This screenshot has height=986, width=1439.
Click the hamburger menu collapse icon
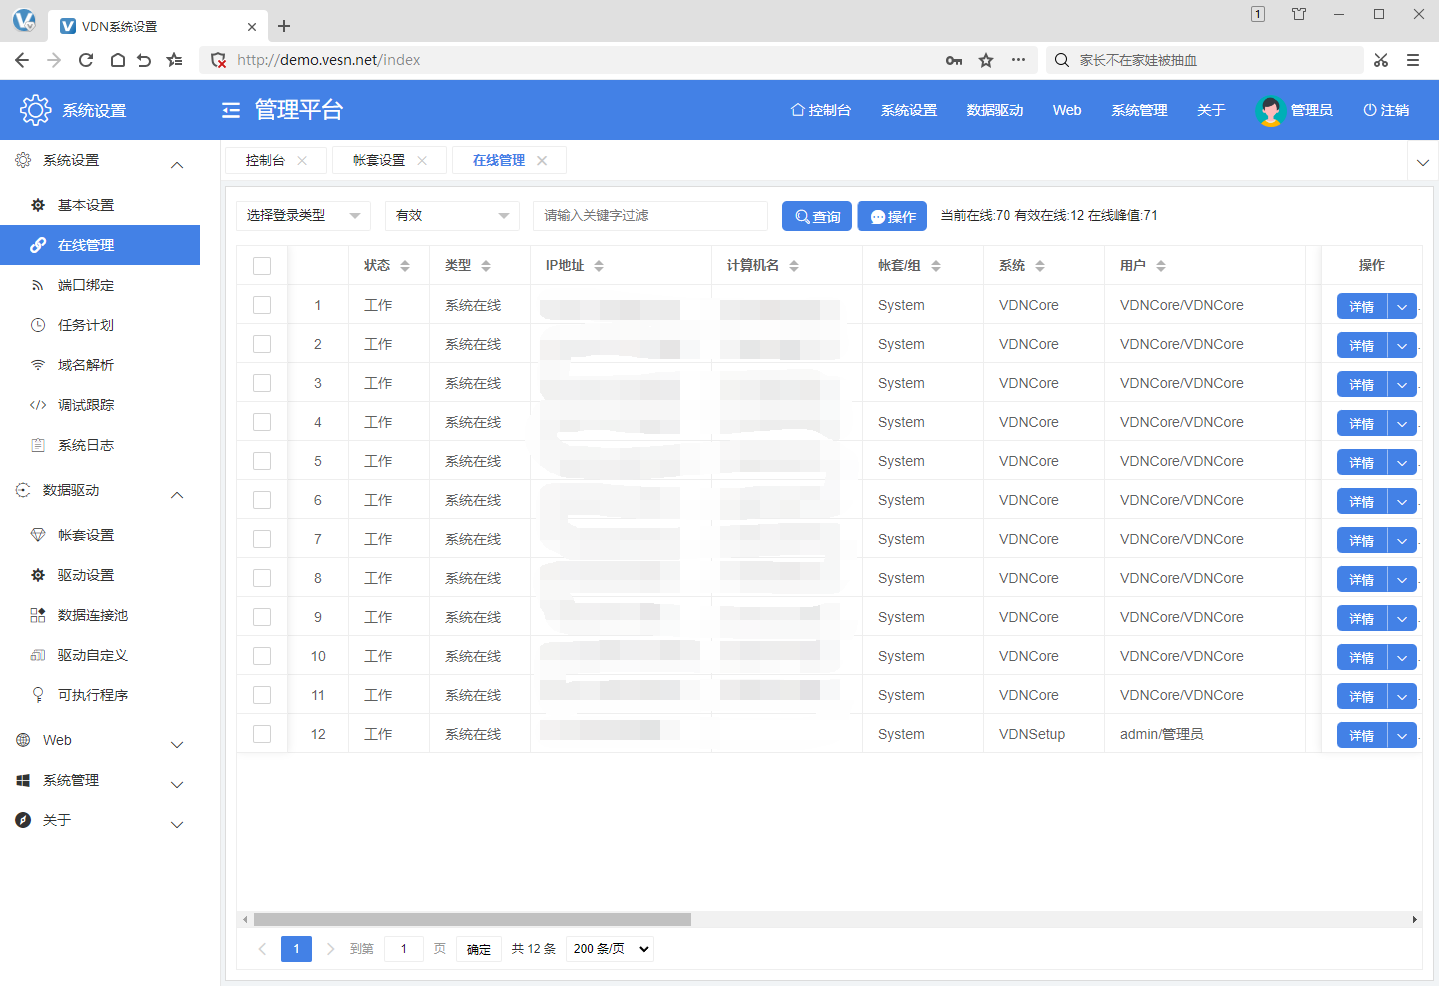click(x=231, y=110)
